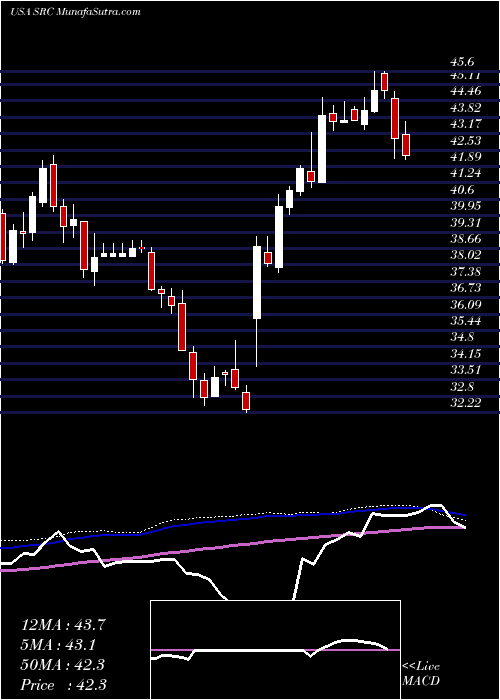Click the Price : 42.3 legend entry

(62, 685)
